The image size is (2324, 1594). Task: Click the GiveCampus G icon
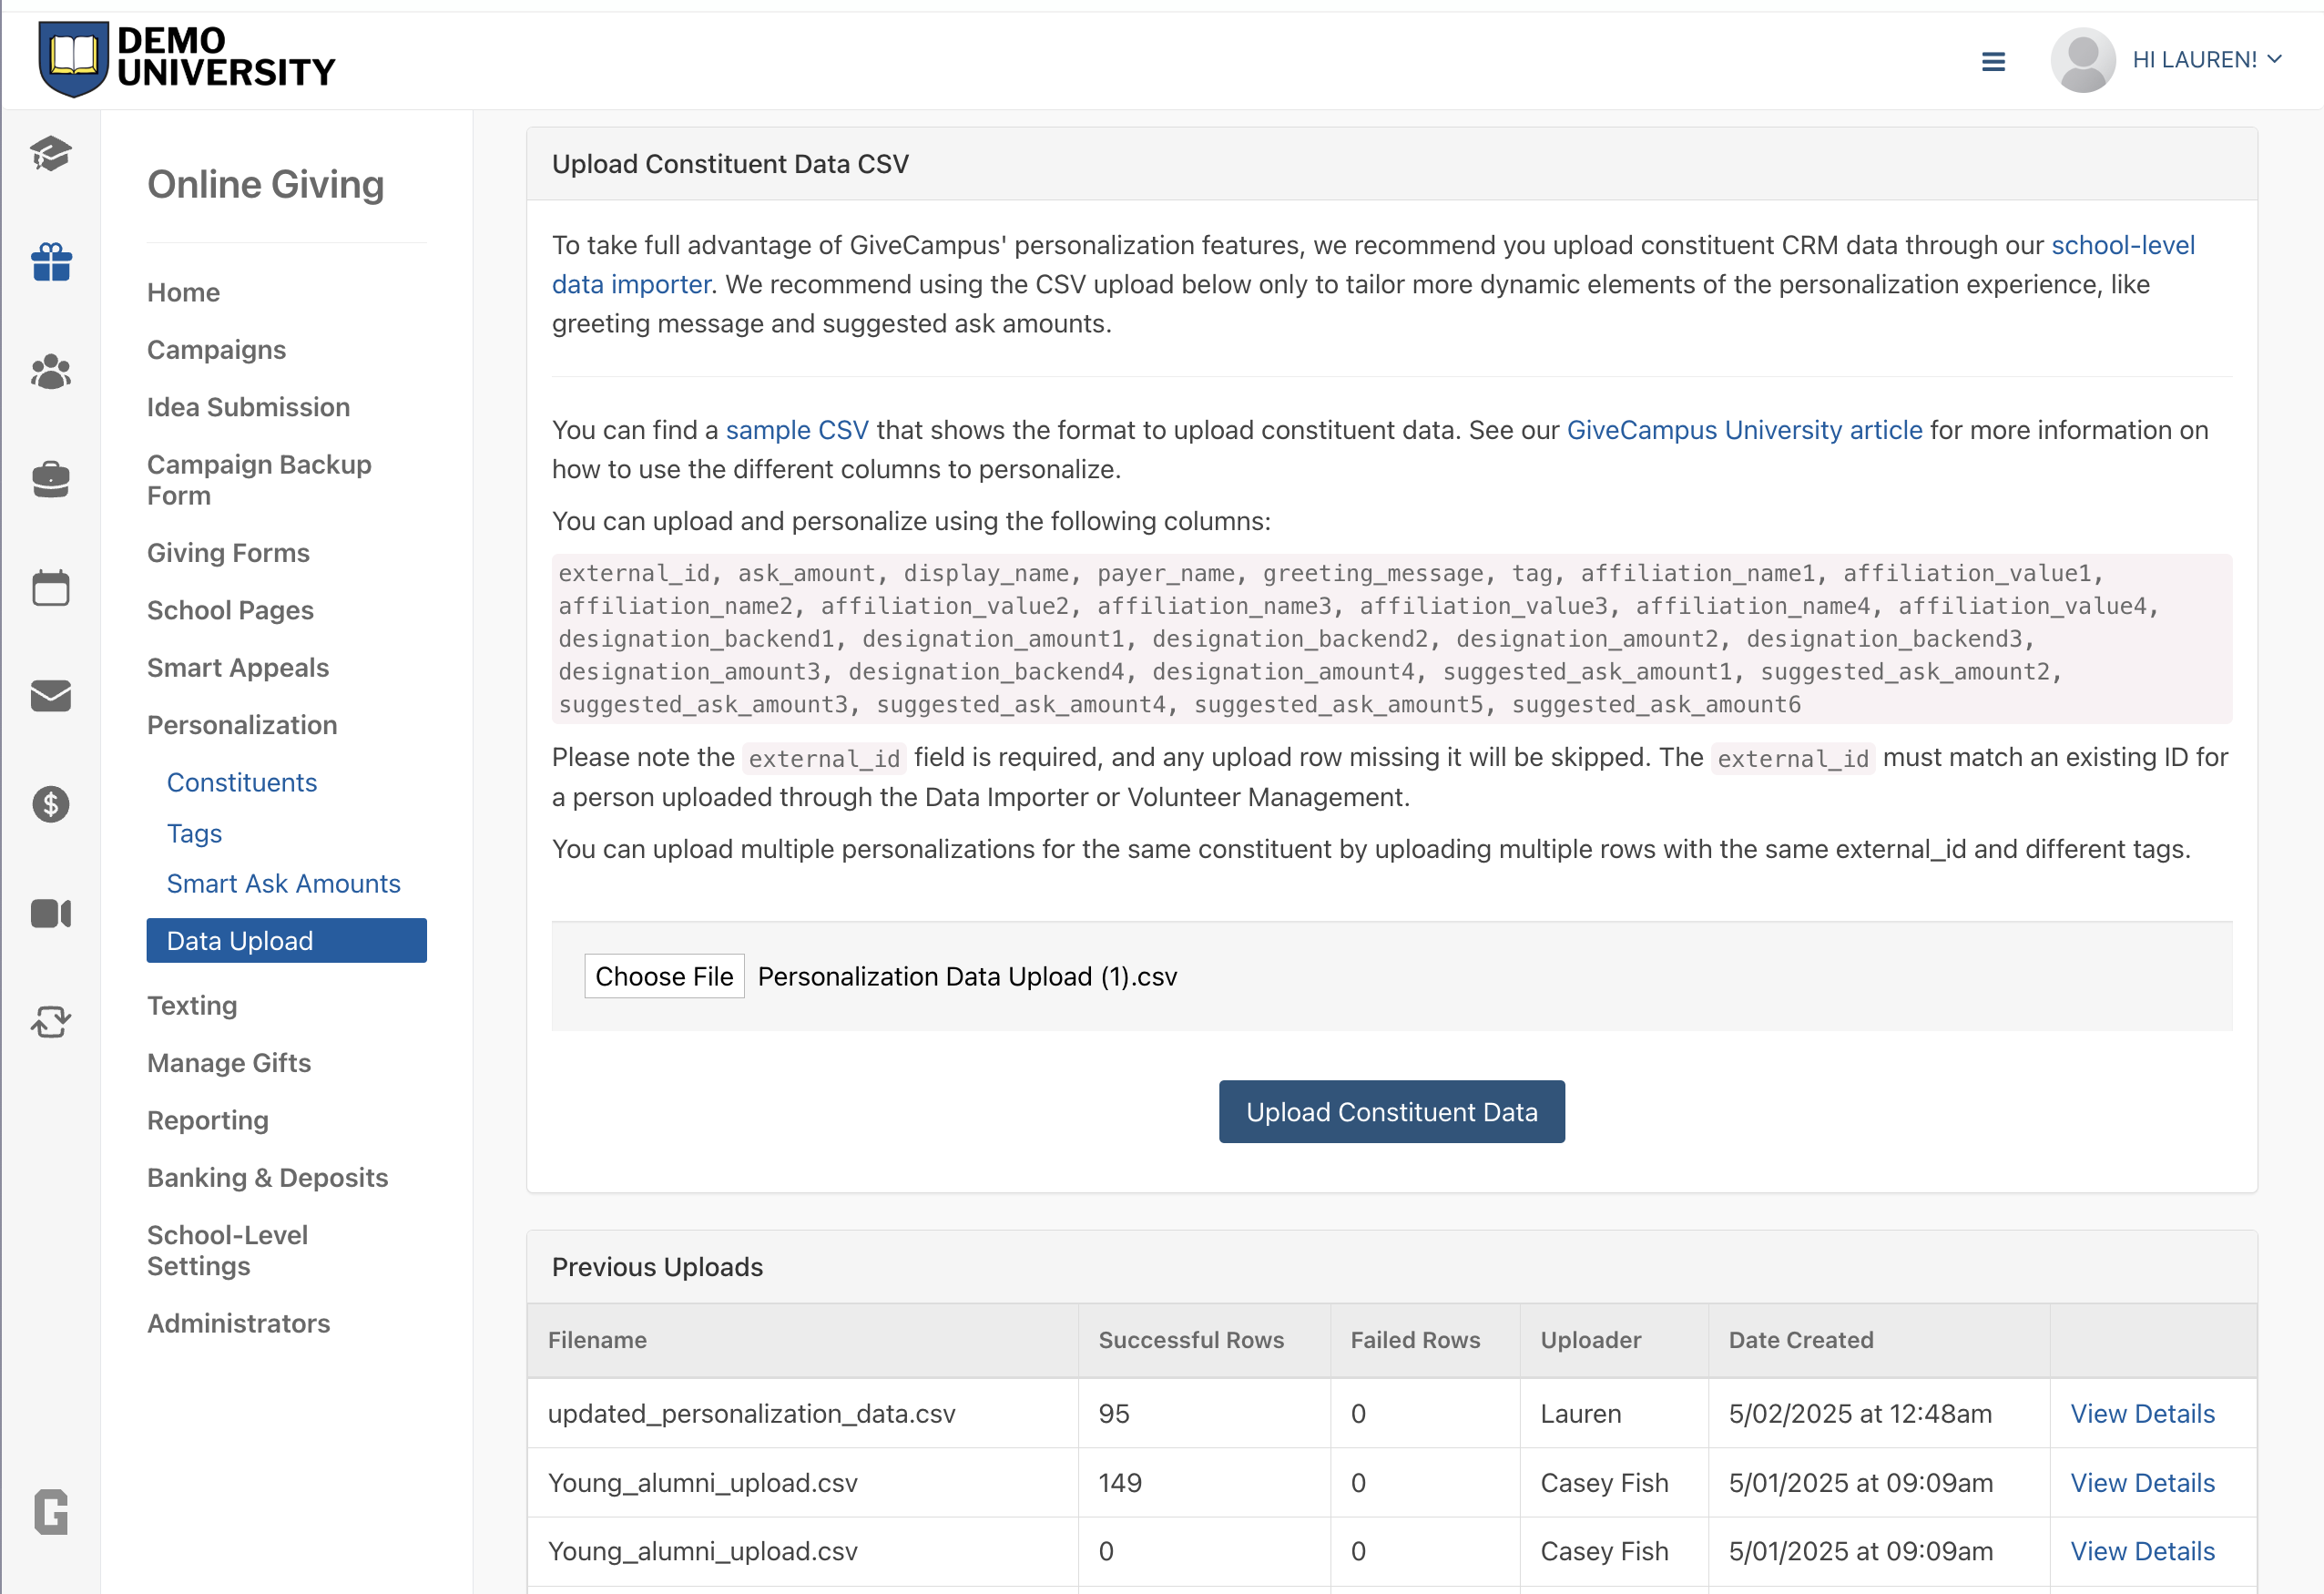click(x=51, y=1511)
